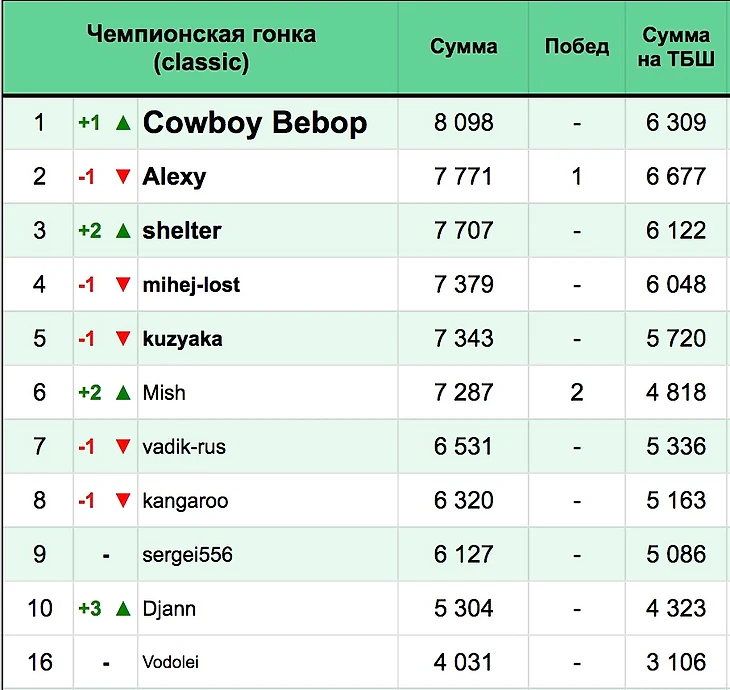Click the red down arrow beside vadik-rus
The image size is (730, 690).
point(123,446)
